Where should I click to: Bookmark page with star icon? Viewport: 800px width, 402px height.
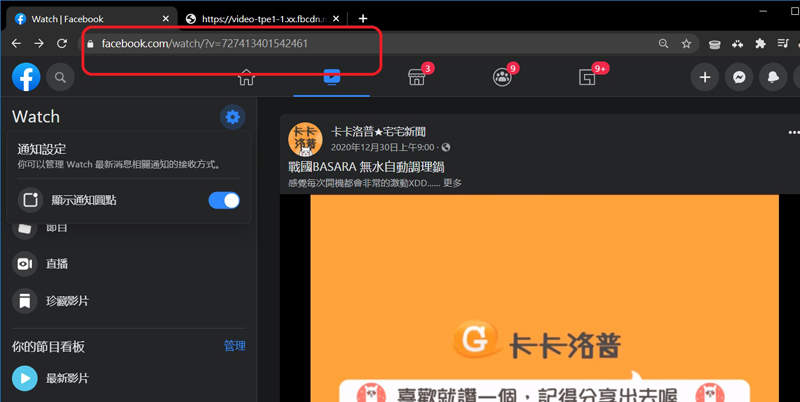coord(686,44)
